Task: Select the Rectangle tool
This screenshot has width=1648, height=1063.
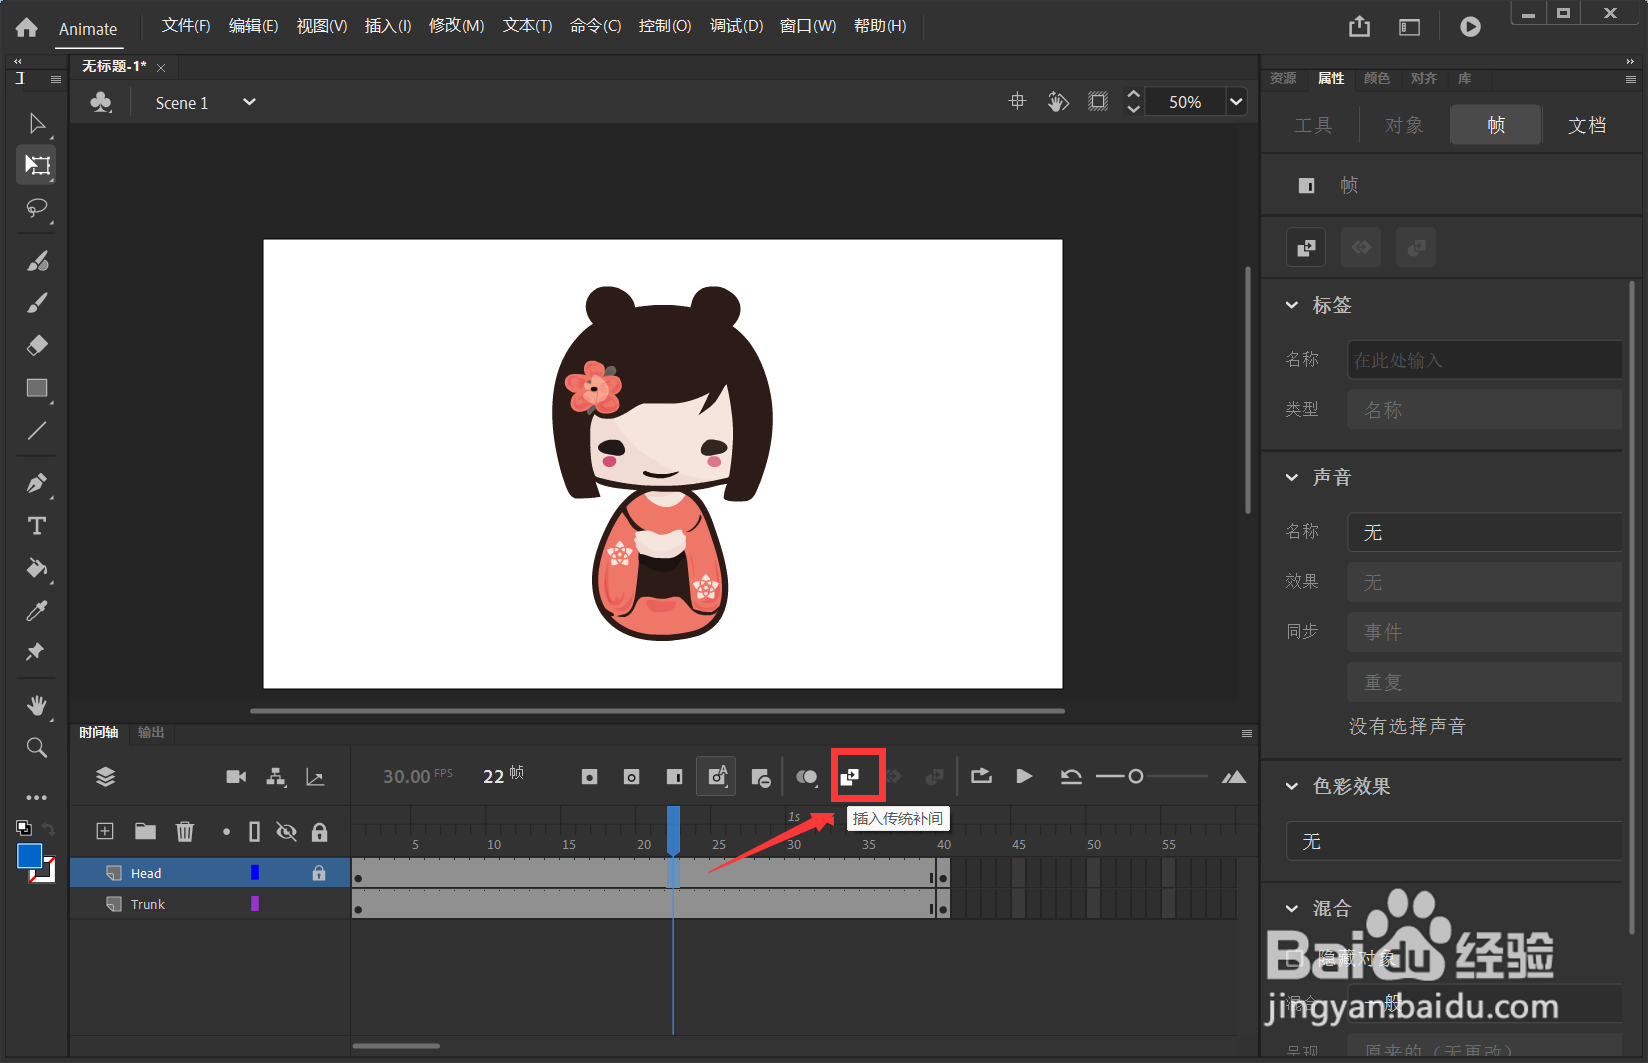Action: click(x=37, y=388)
